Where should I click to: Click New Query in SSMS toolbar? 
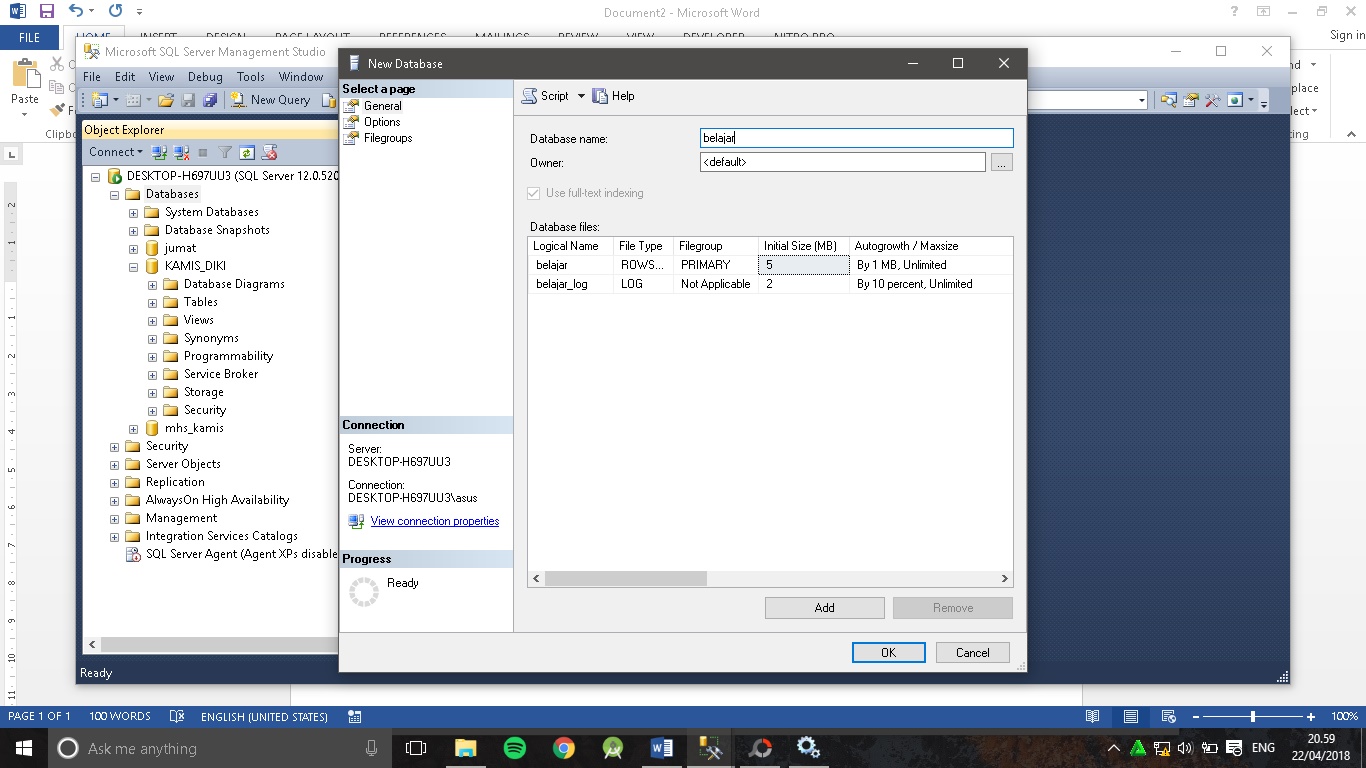(271, 100)
